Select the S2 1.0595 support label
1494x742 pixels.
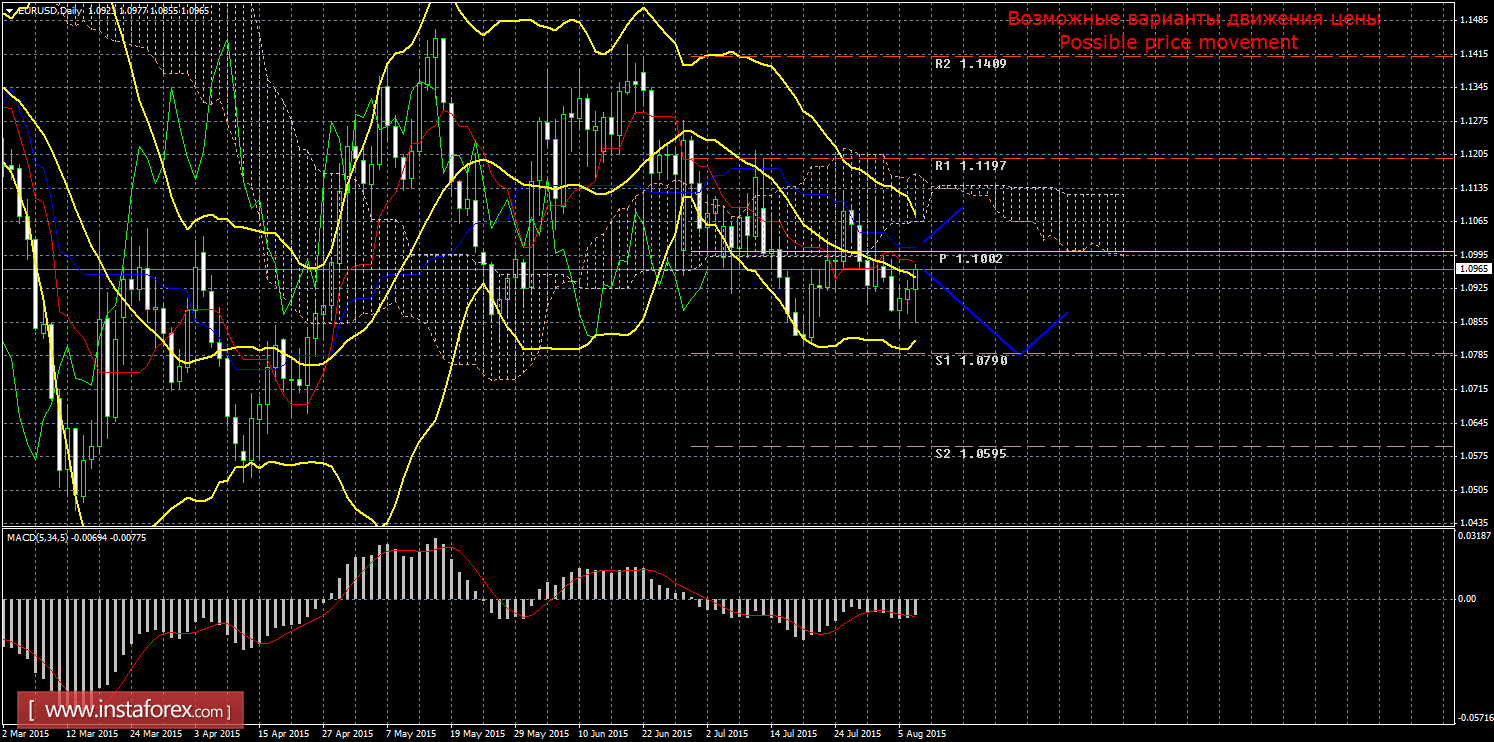(x=970, y=453)
